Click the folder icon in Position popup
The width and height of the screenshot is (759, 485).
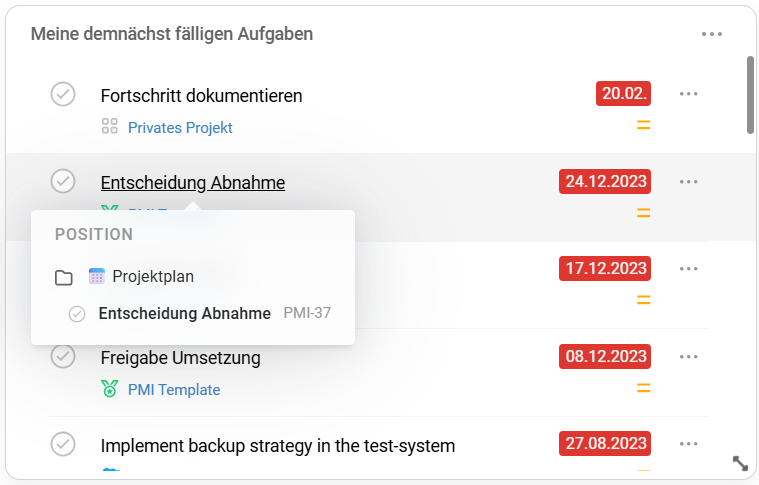[x=64, y=277]
